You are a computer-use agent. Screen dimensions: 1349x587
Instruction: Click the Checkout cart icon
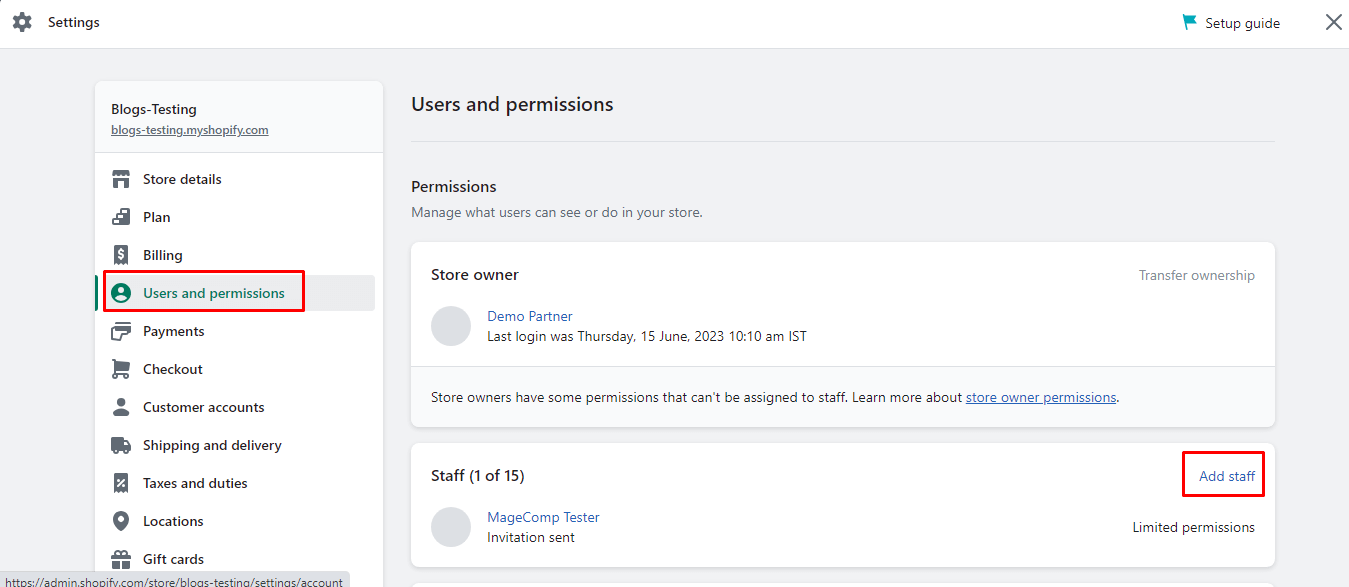[120, 368]
